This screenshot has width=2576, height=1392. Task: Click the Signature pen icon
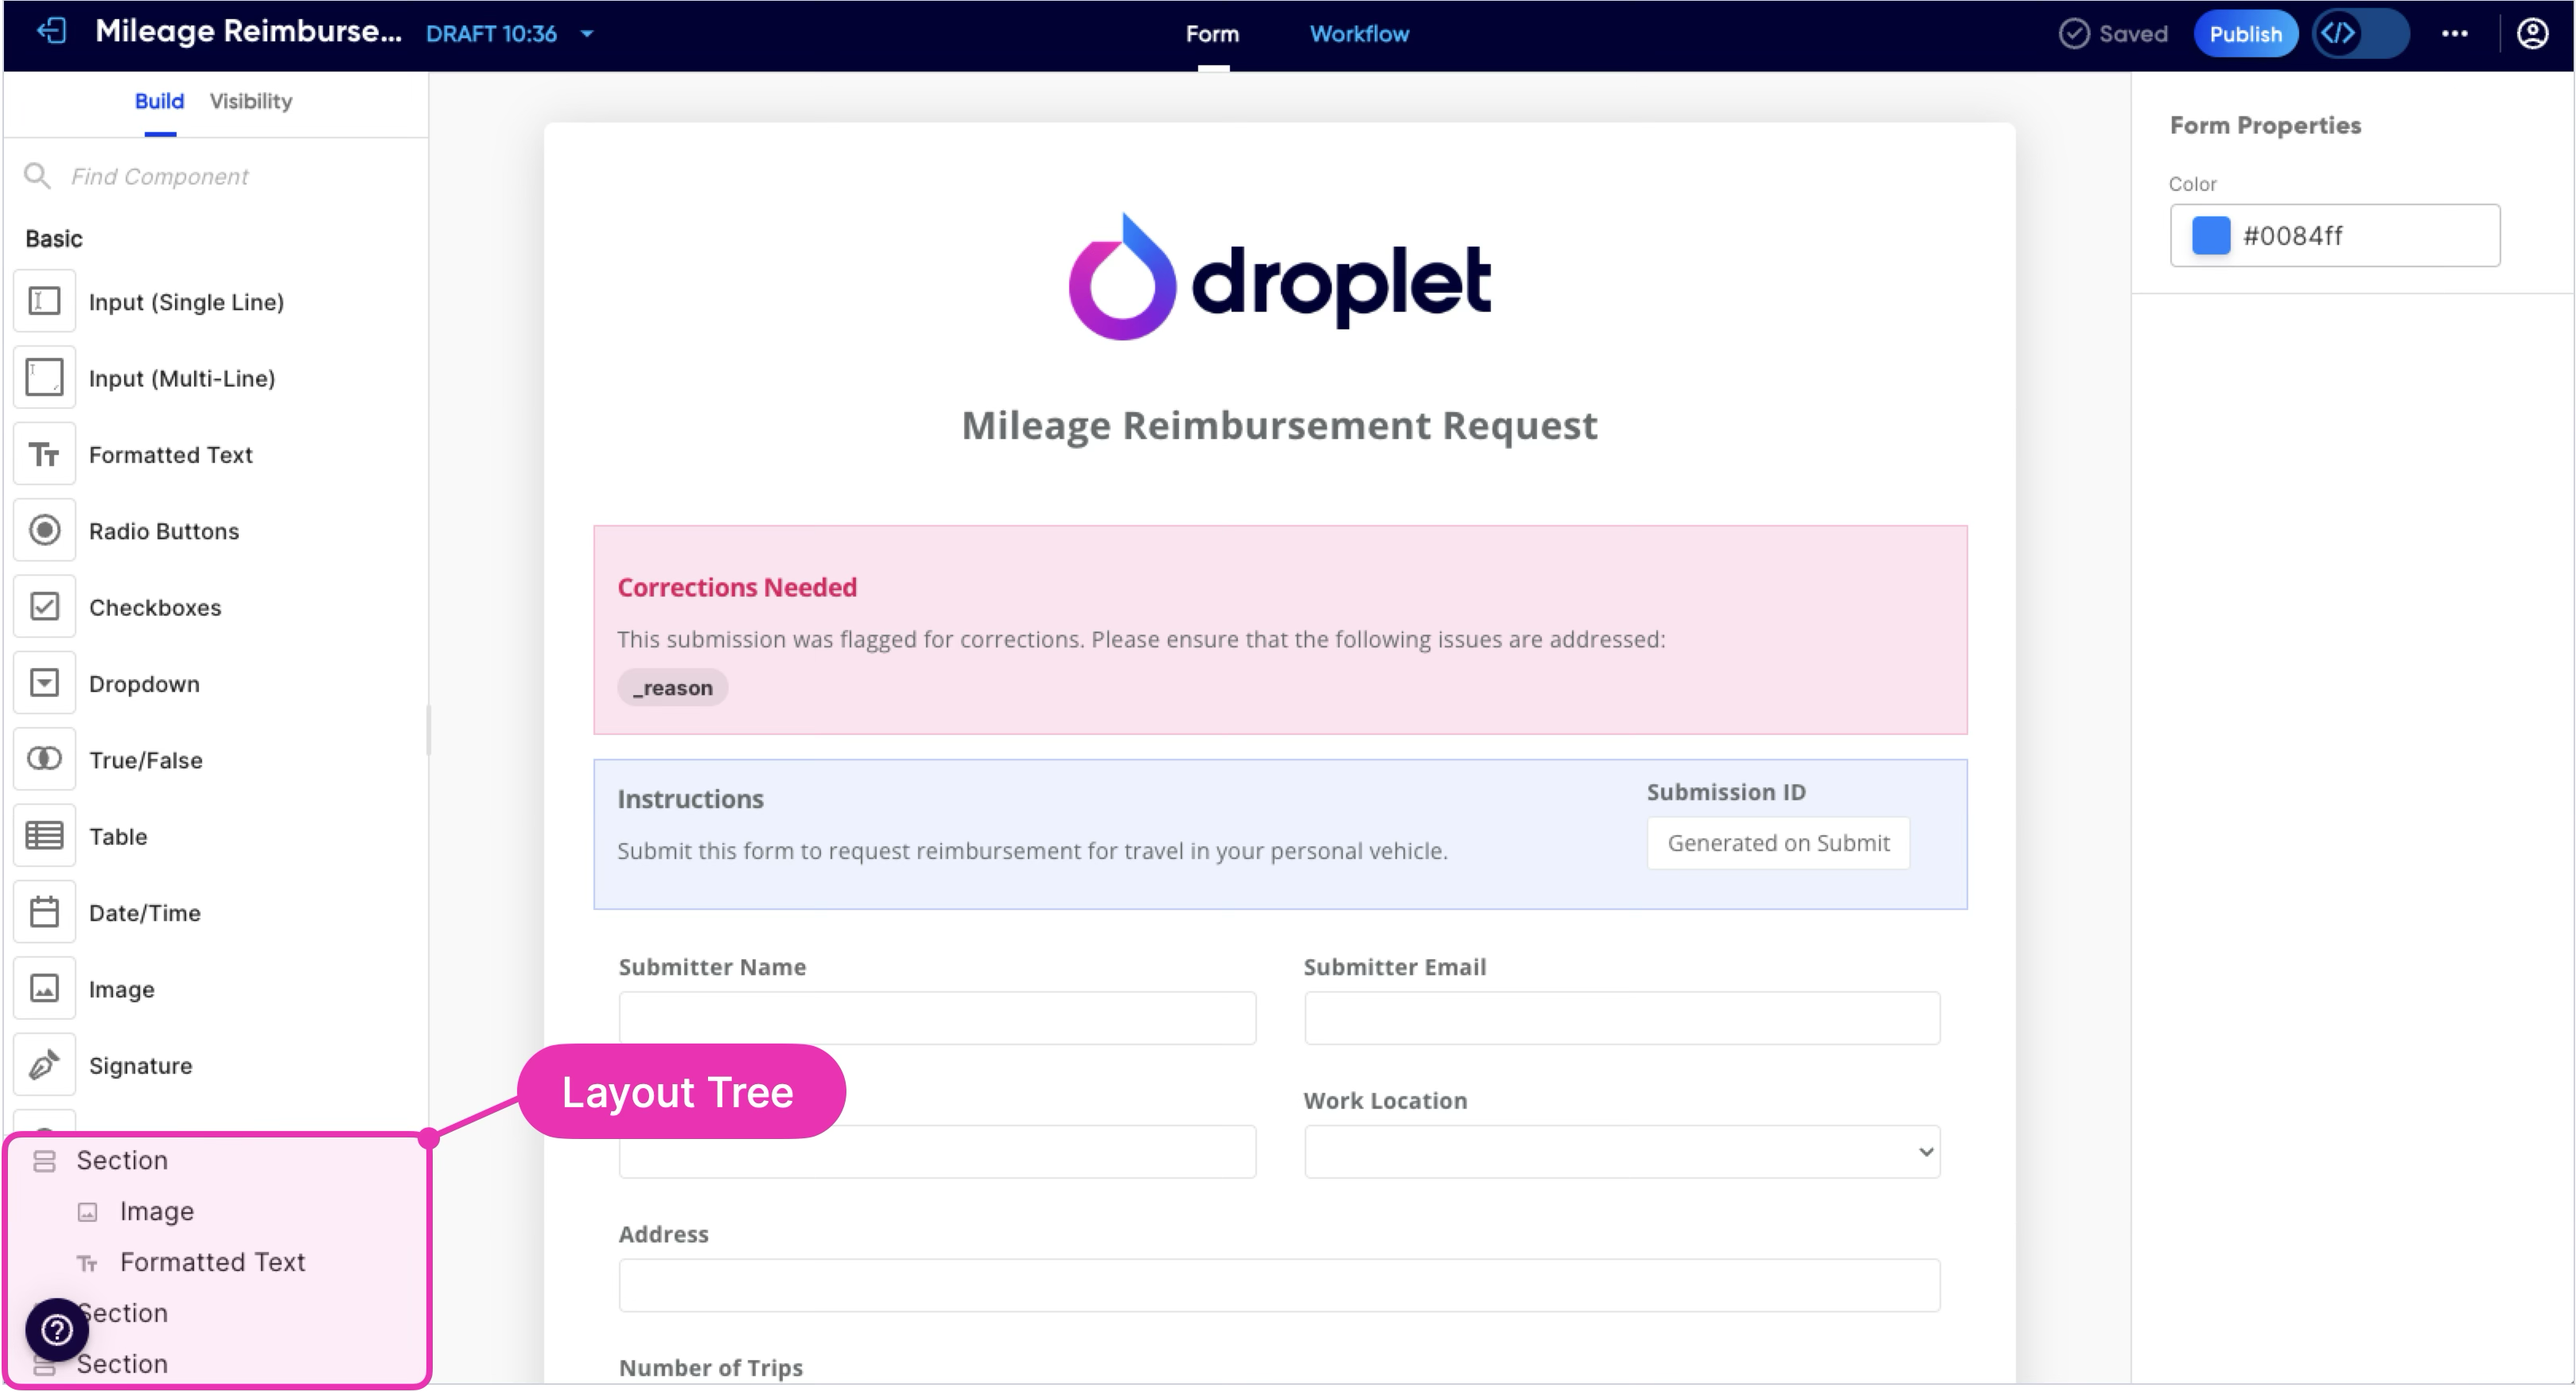click(44, 1065)
